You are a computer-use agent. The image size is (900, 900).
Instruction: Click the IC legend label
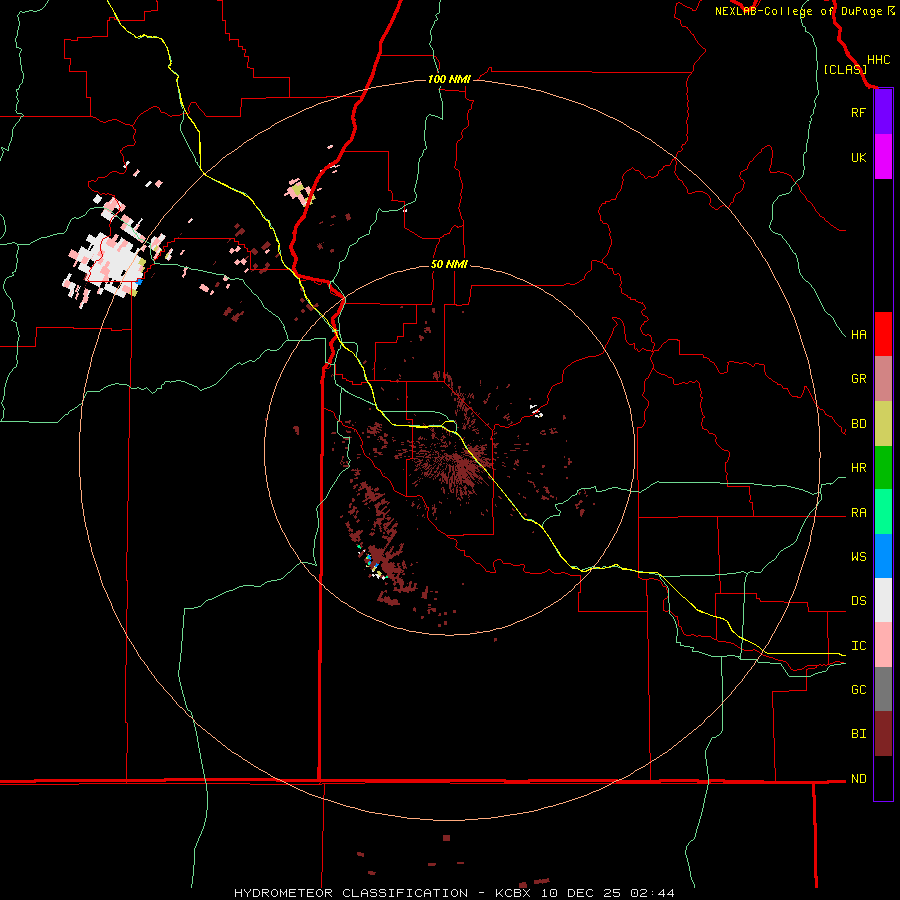click(858, 646)
